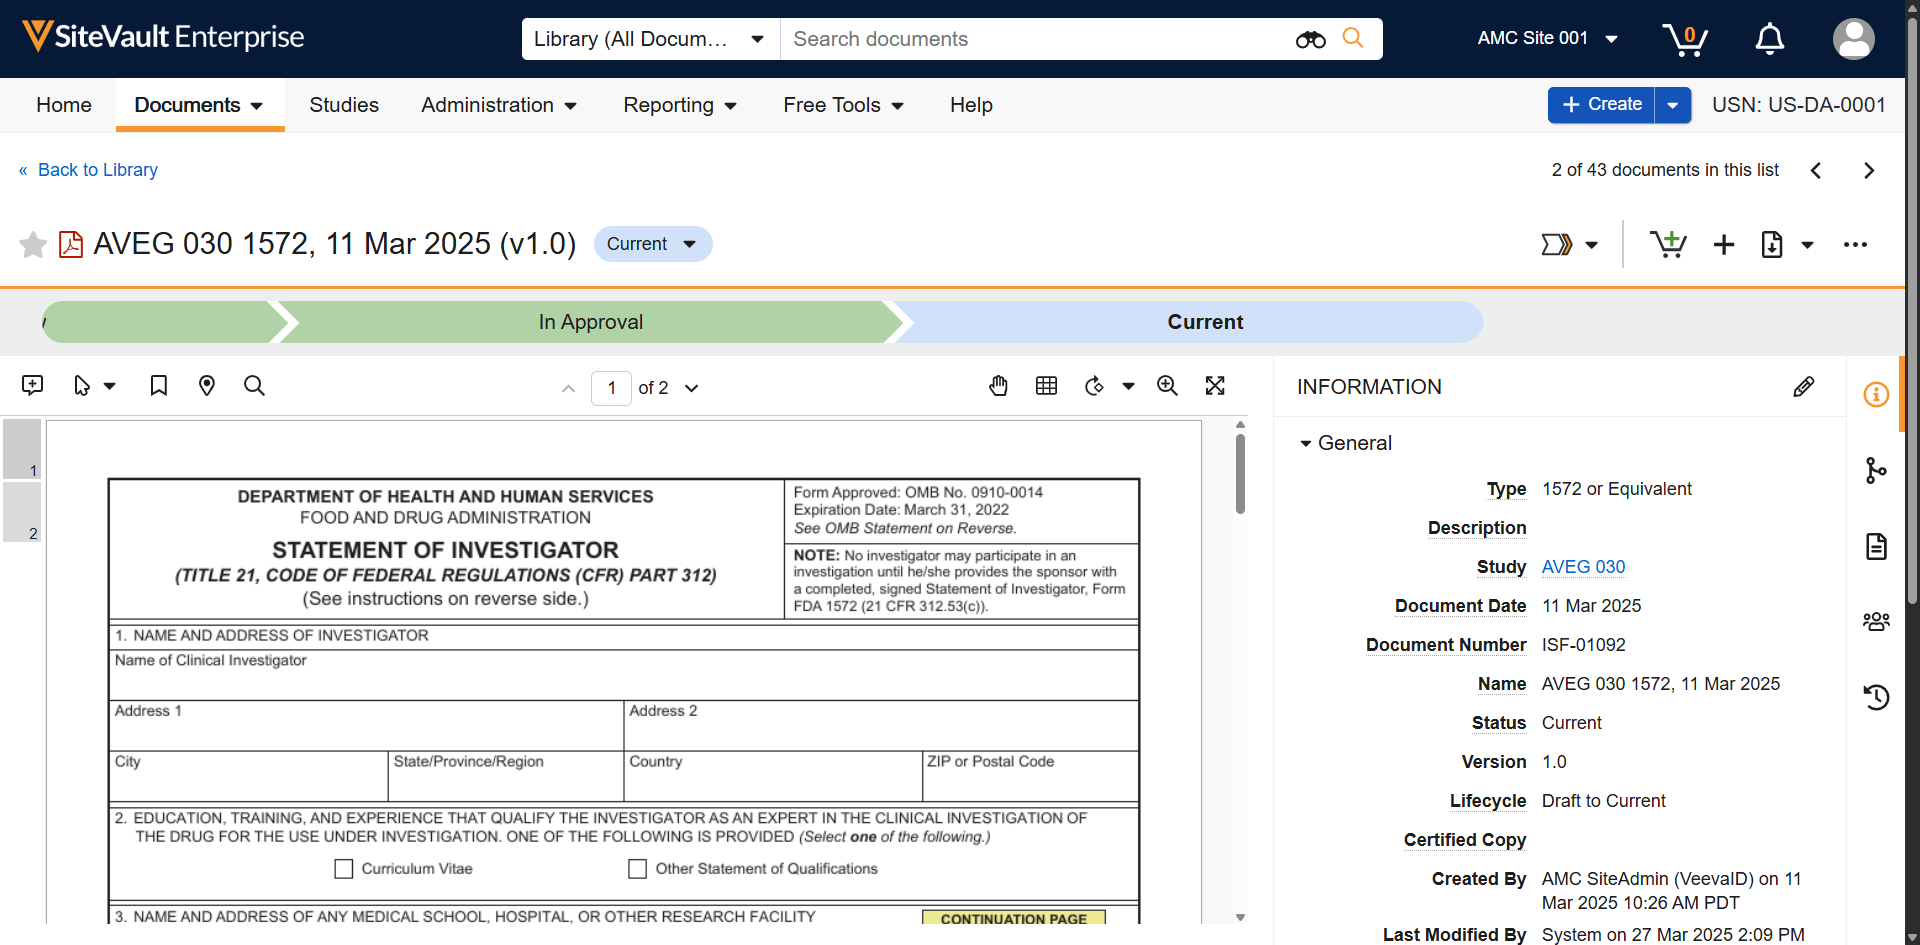Screen dimensions: 1920x945
Task: Edit information with the pencil icon
Action: coord(1803,387)
